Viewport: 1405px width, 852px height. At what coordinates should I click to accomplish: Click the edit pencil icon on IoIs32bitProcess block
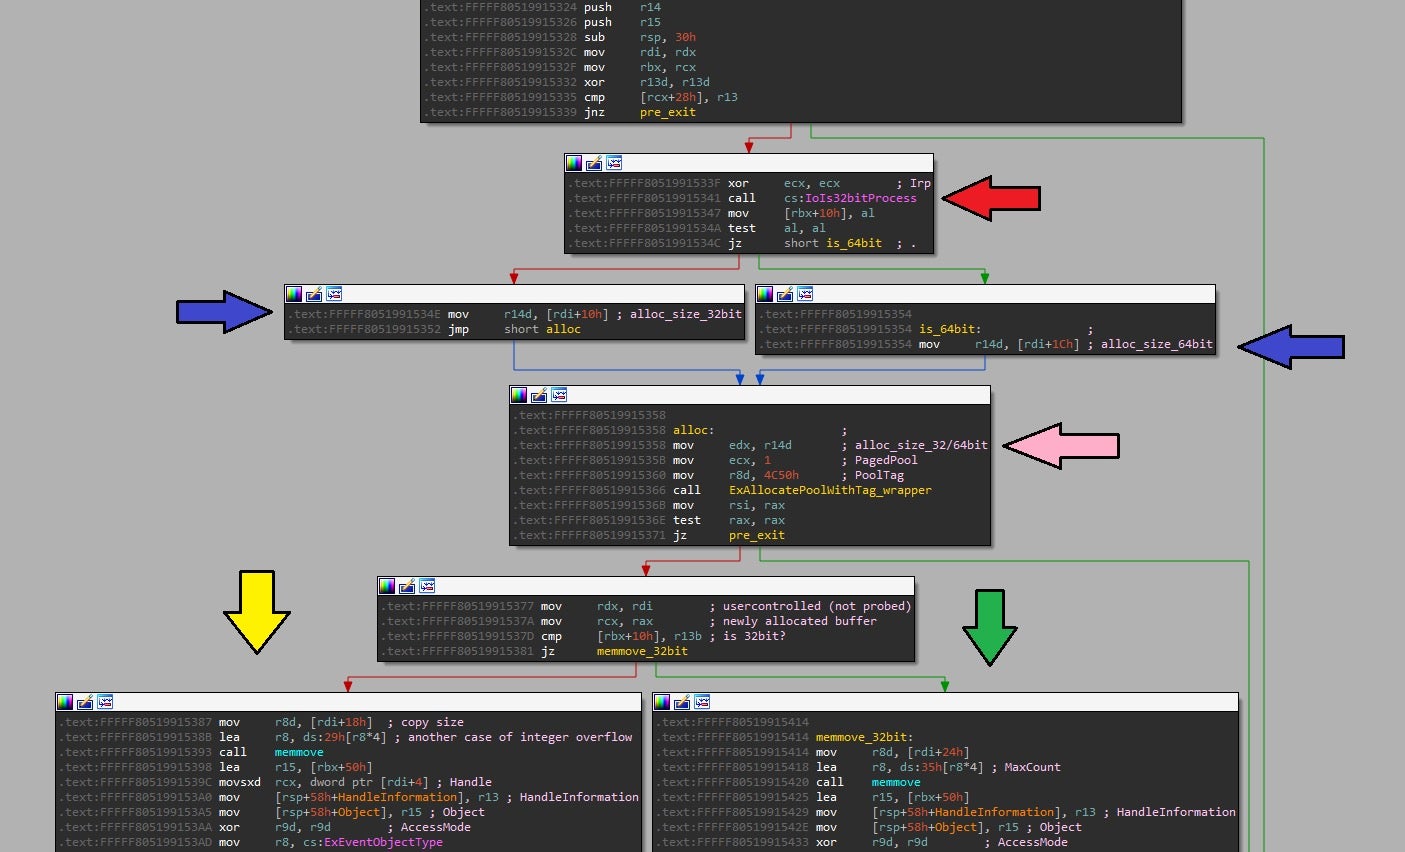coord(594,163)
